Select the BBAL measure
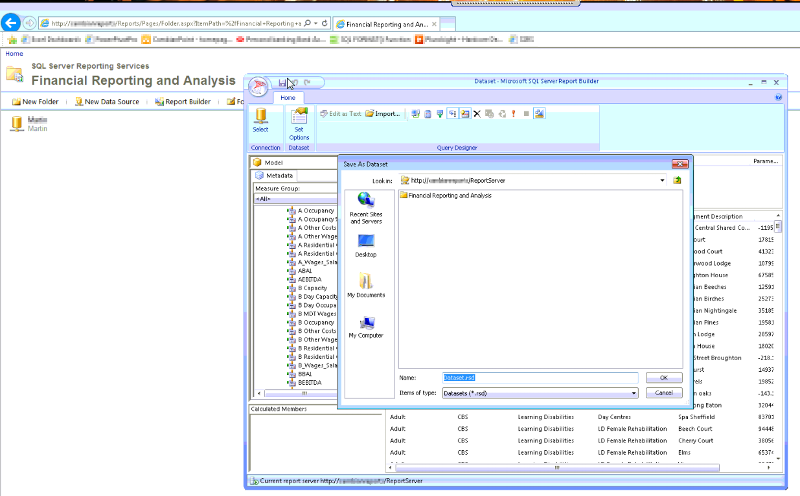The width and height of the screenshot is (800, 496). 305,374
